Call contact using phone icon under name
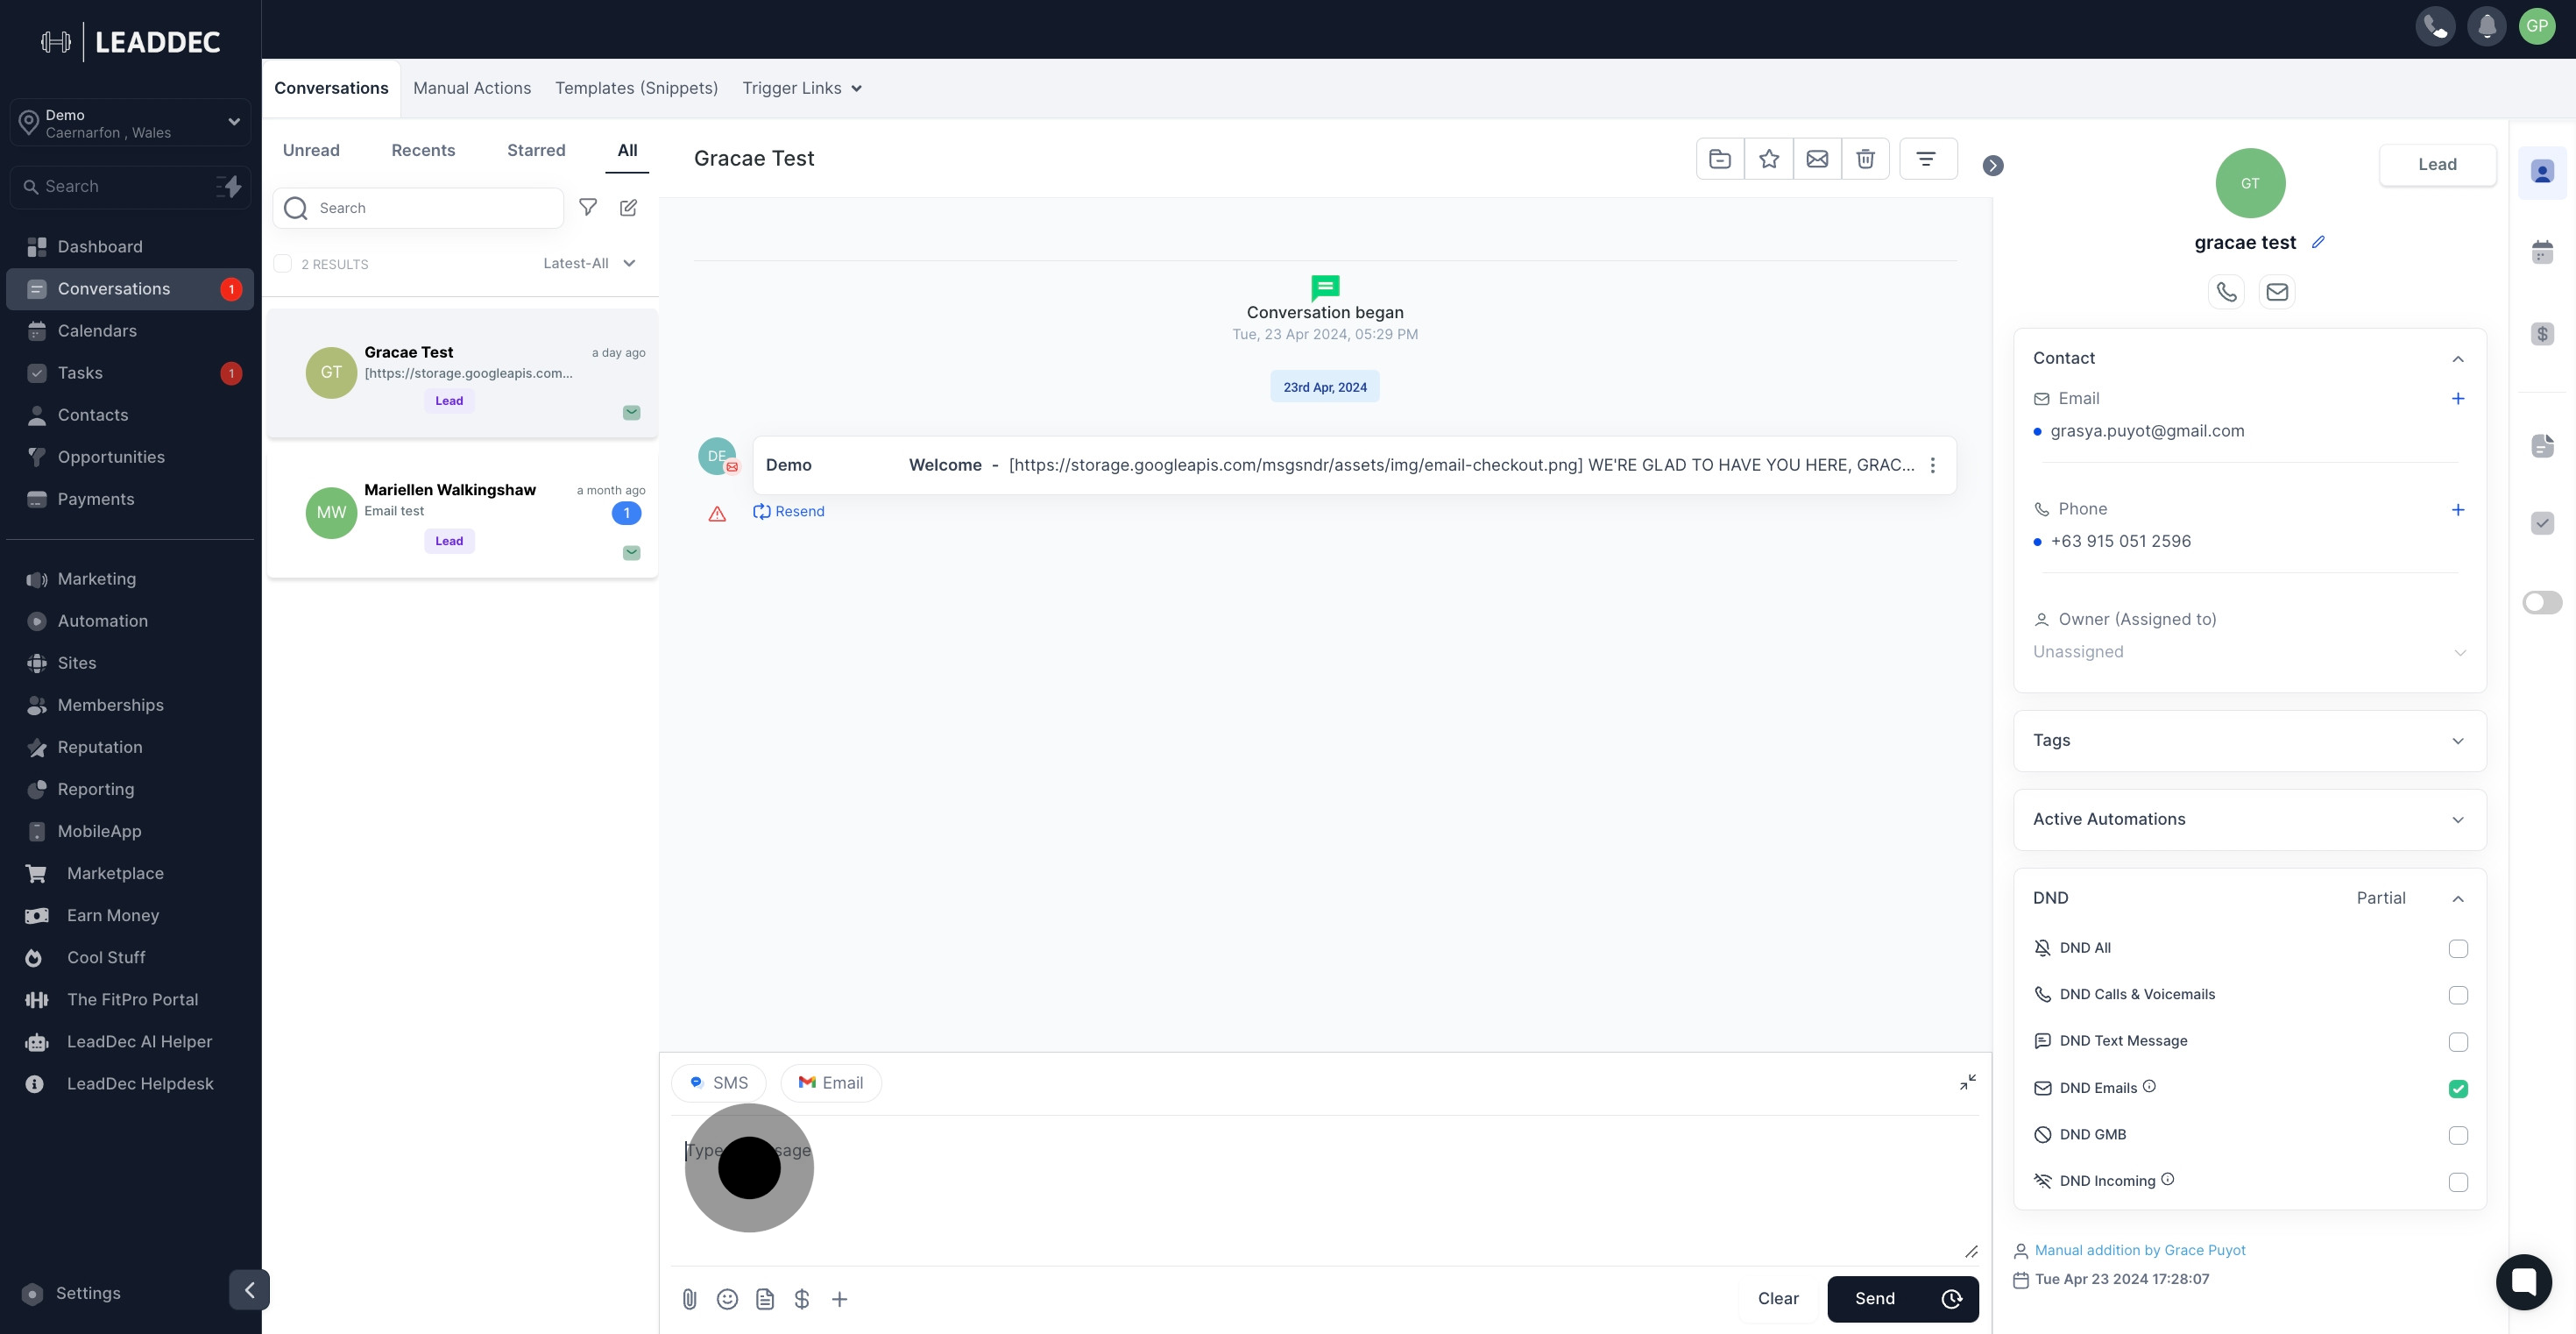 pos(2226,292)
